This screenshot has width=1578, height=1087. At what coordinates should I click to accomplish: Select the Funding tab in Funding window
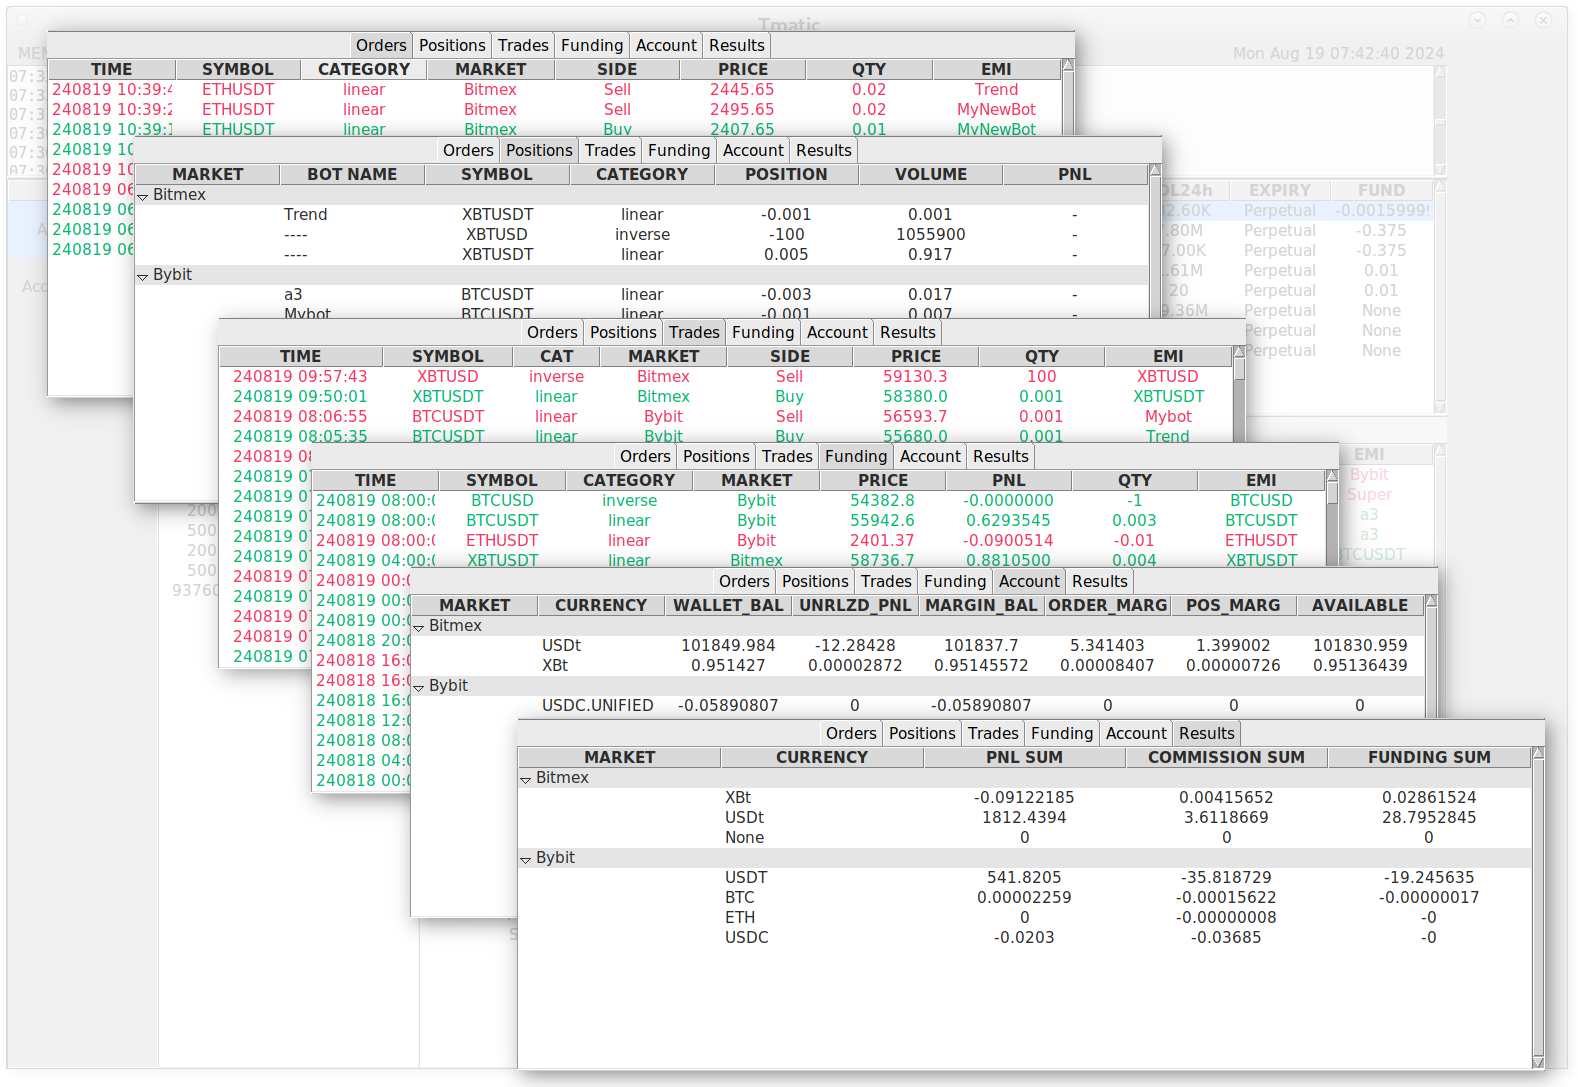pyautogui.click(x=856, y=456)
